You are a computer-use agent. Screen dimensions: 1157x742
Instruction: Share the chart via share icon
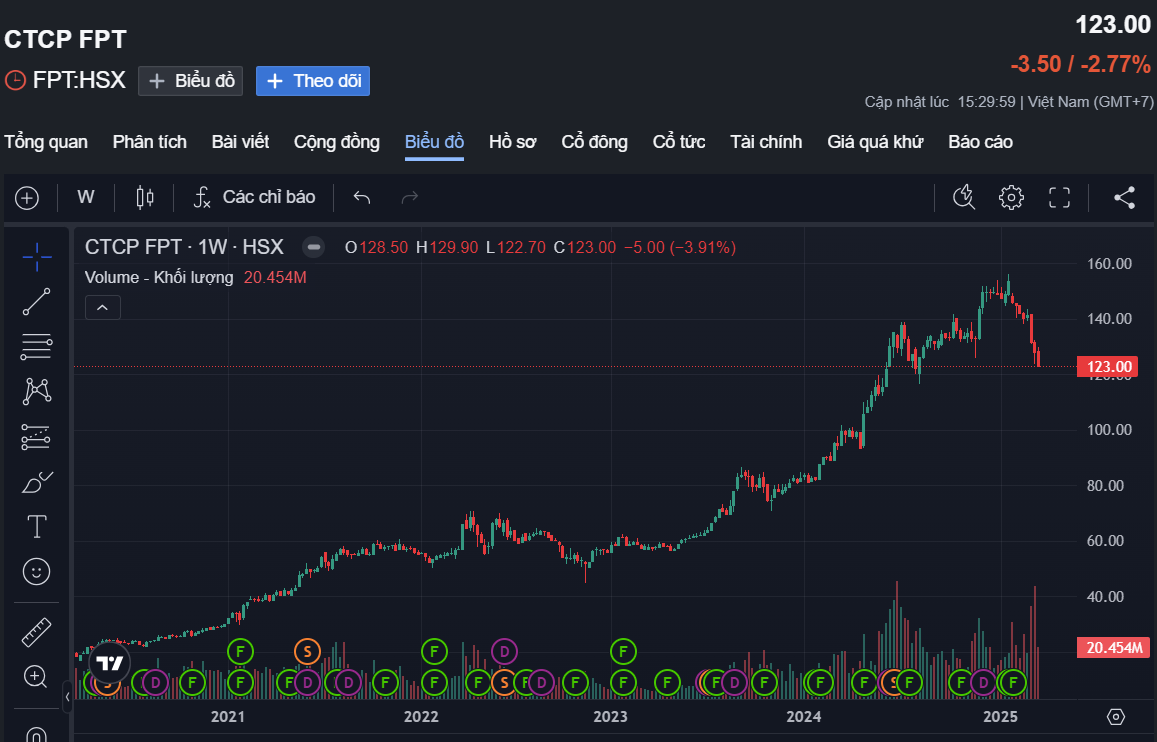click(x=1124, y=197)
